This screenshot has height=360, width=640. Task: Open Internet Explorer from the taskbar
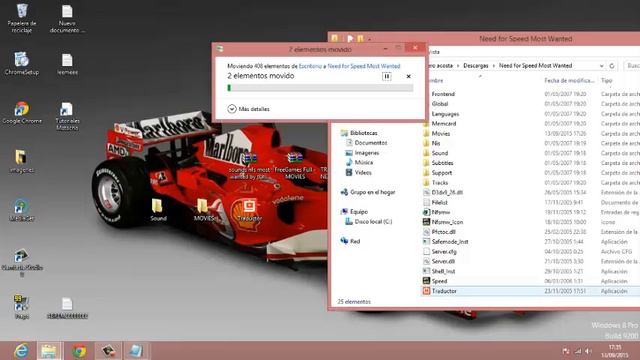point(21,351)
